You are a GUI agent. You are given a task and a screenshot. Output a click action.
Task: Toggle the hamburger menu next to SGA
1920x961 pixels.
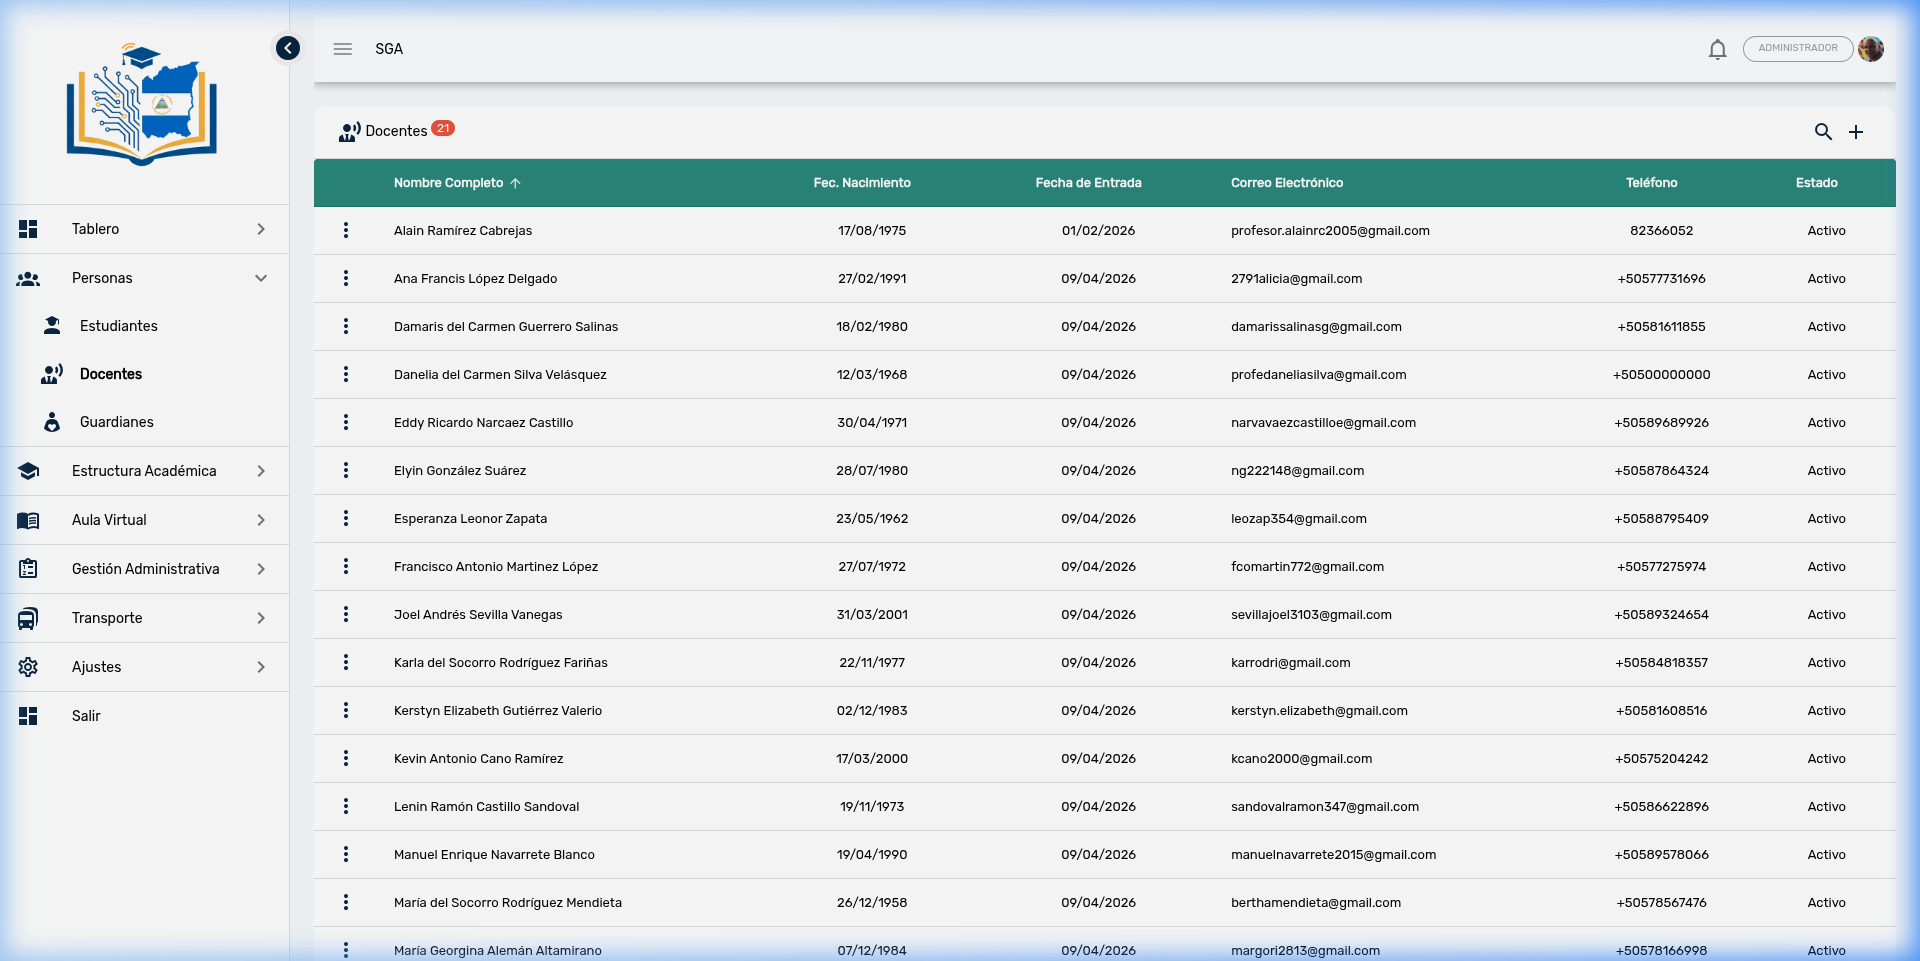pyautogui.click(x=343, y=49)
